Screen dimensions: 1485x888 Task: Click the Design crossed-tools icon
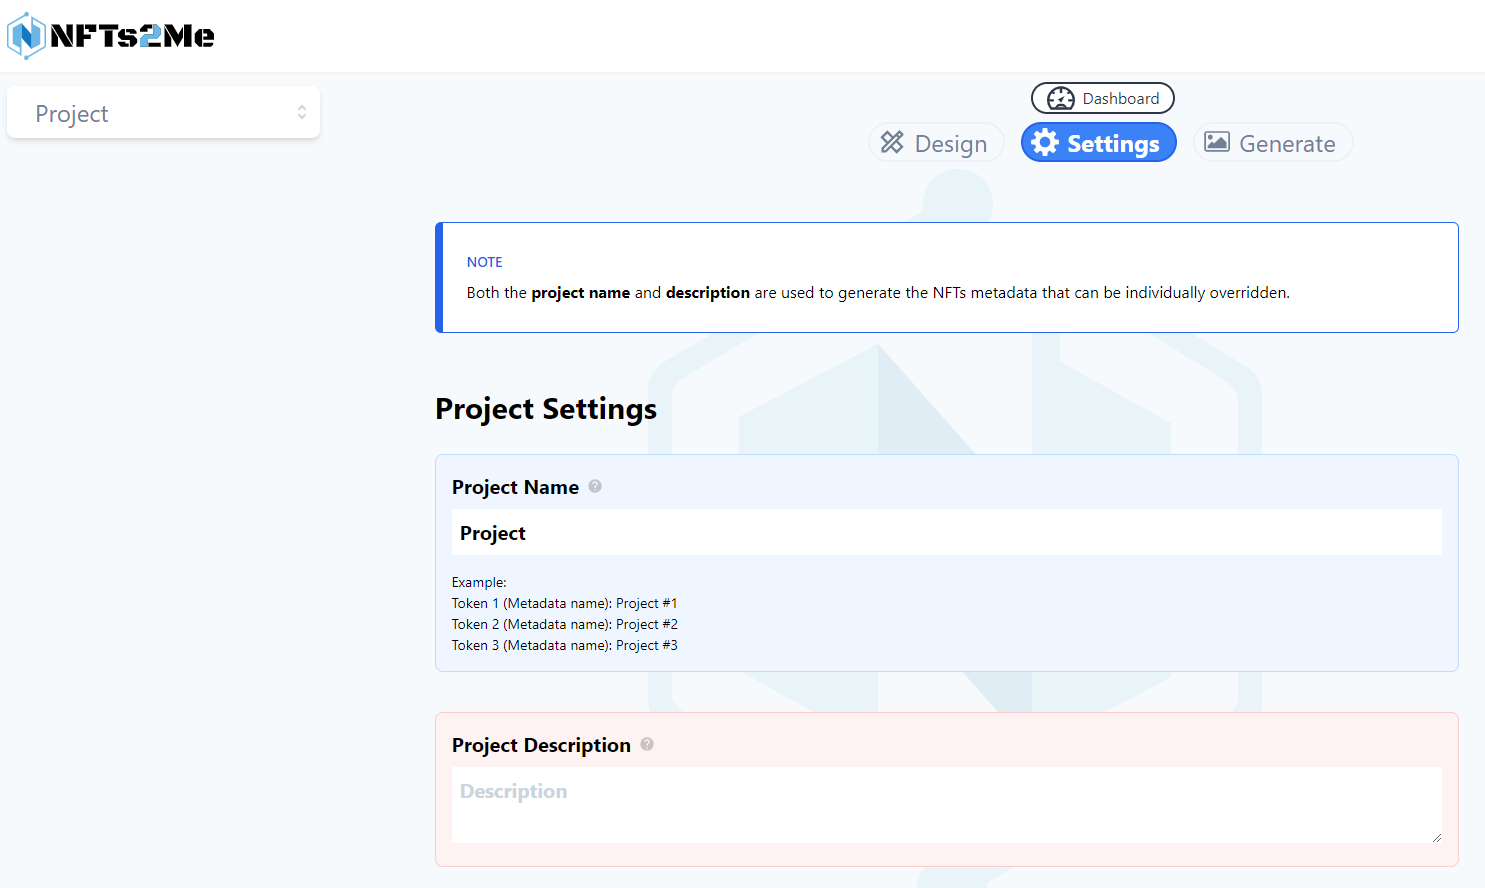click(x=892, y=143)
